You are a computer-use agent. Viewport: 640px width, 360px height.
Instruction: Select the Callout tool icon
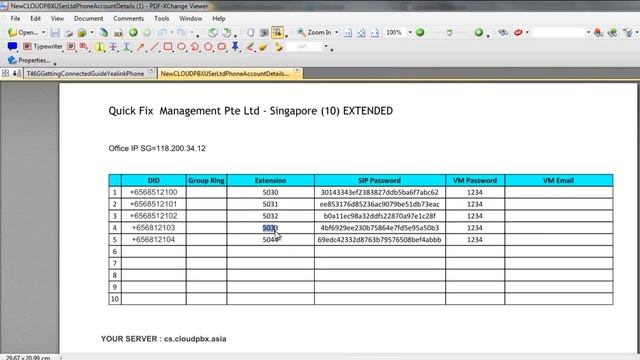[84, 47]
